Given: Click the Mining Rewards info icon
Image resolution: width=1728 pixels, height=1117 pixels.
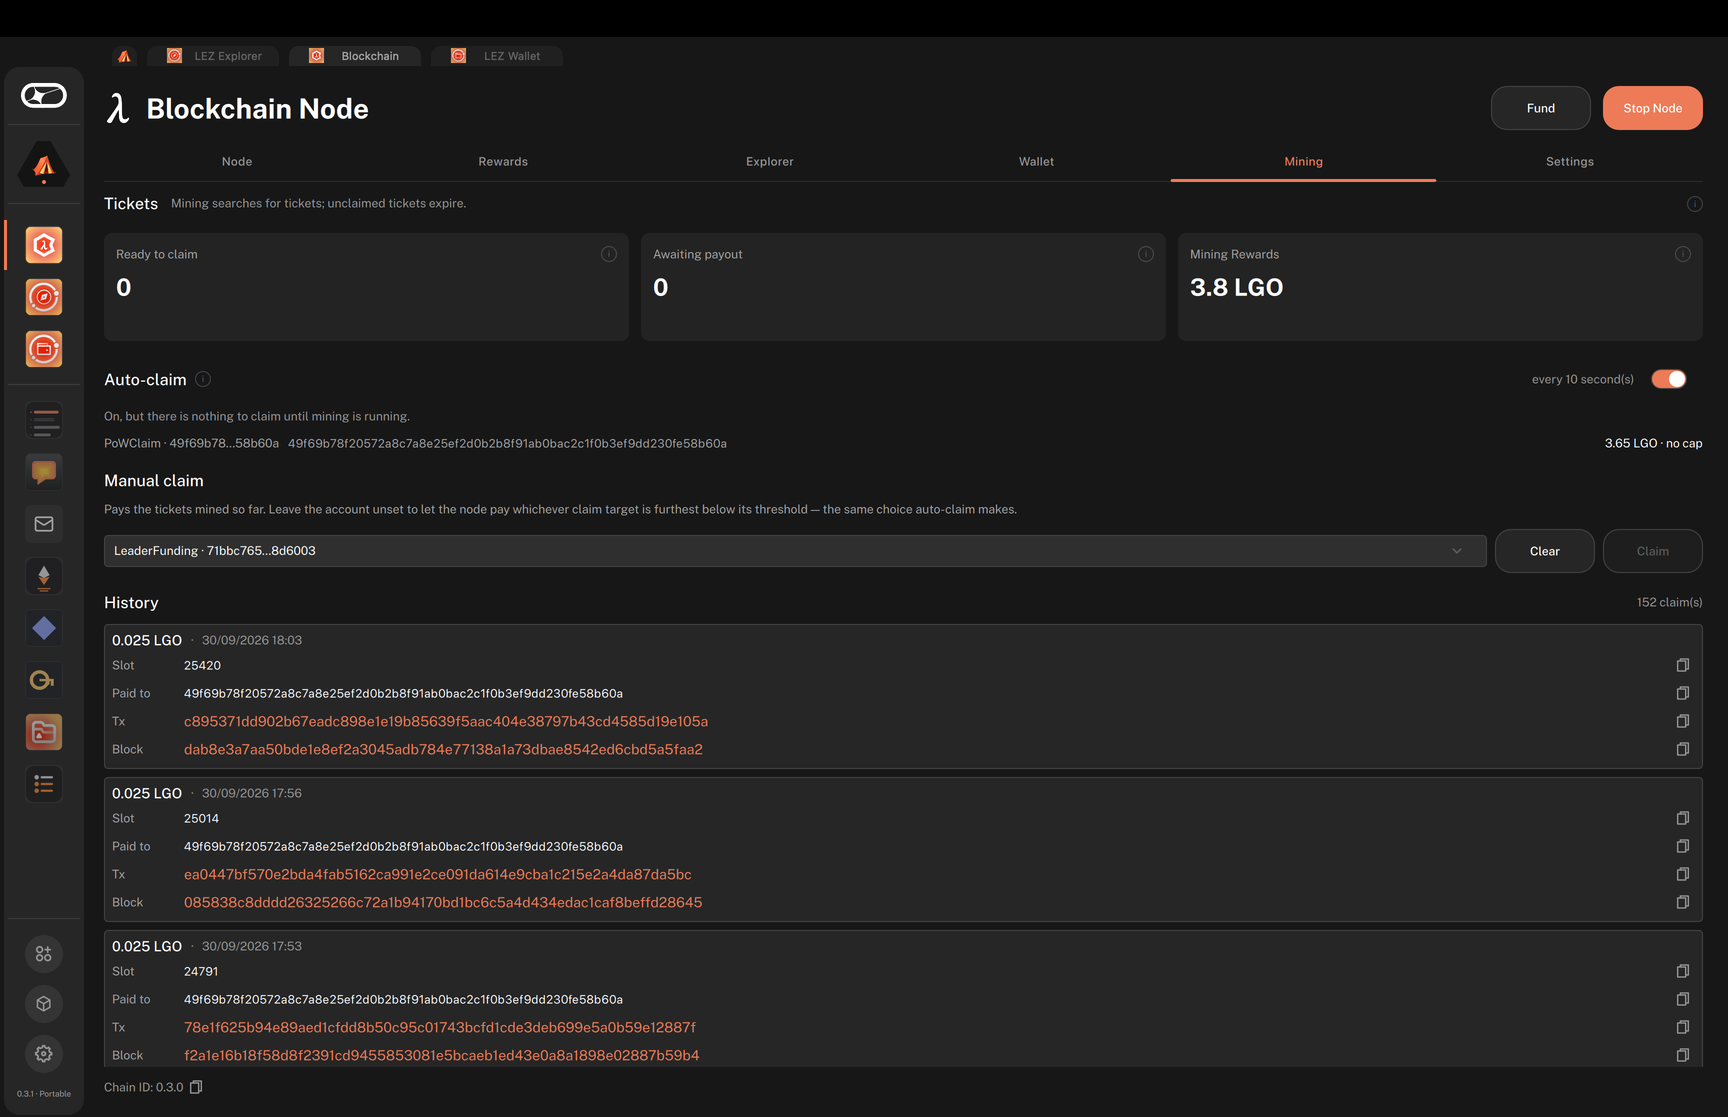Looking at the screenshot, I should pyautogui.click(x=1683, y=254).
